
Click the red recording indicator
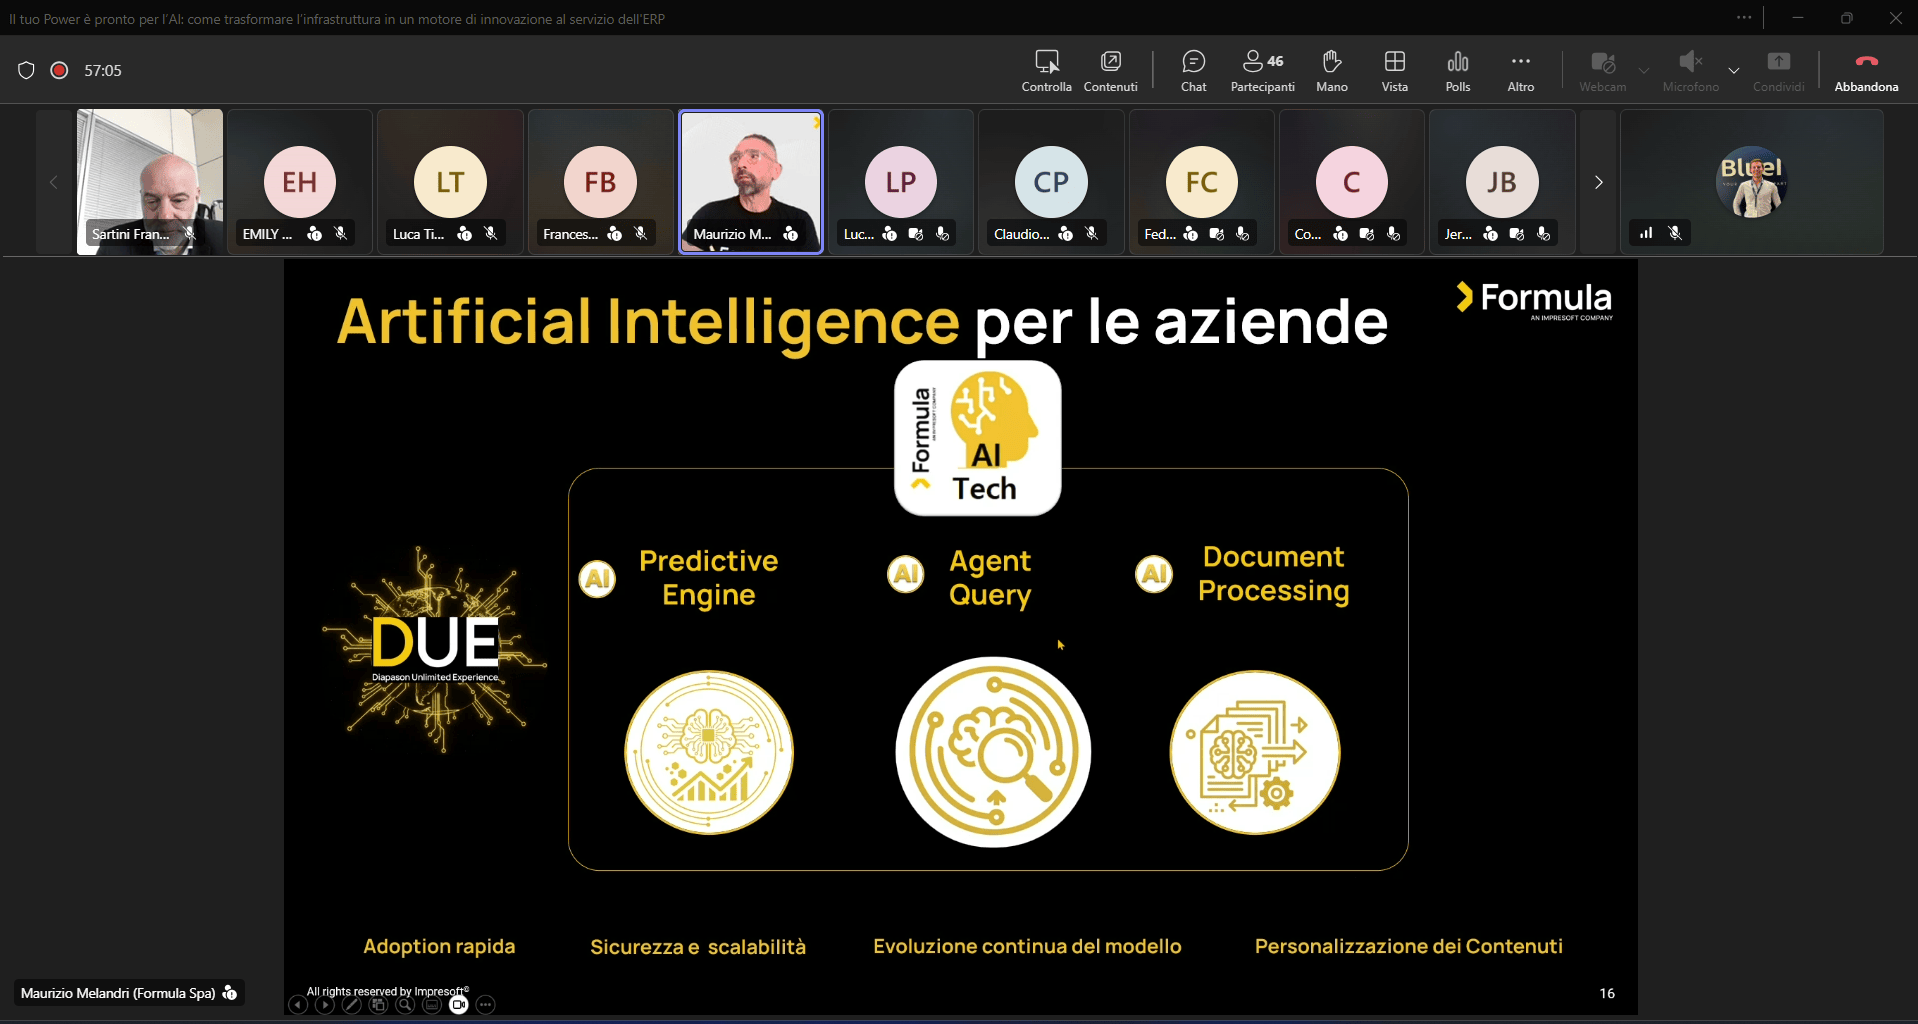(59, 70)
